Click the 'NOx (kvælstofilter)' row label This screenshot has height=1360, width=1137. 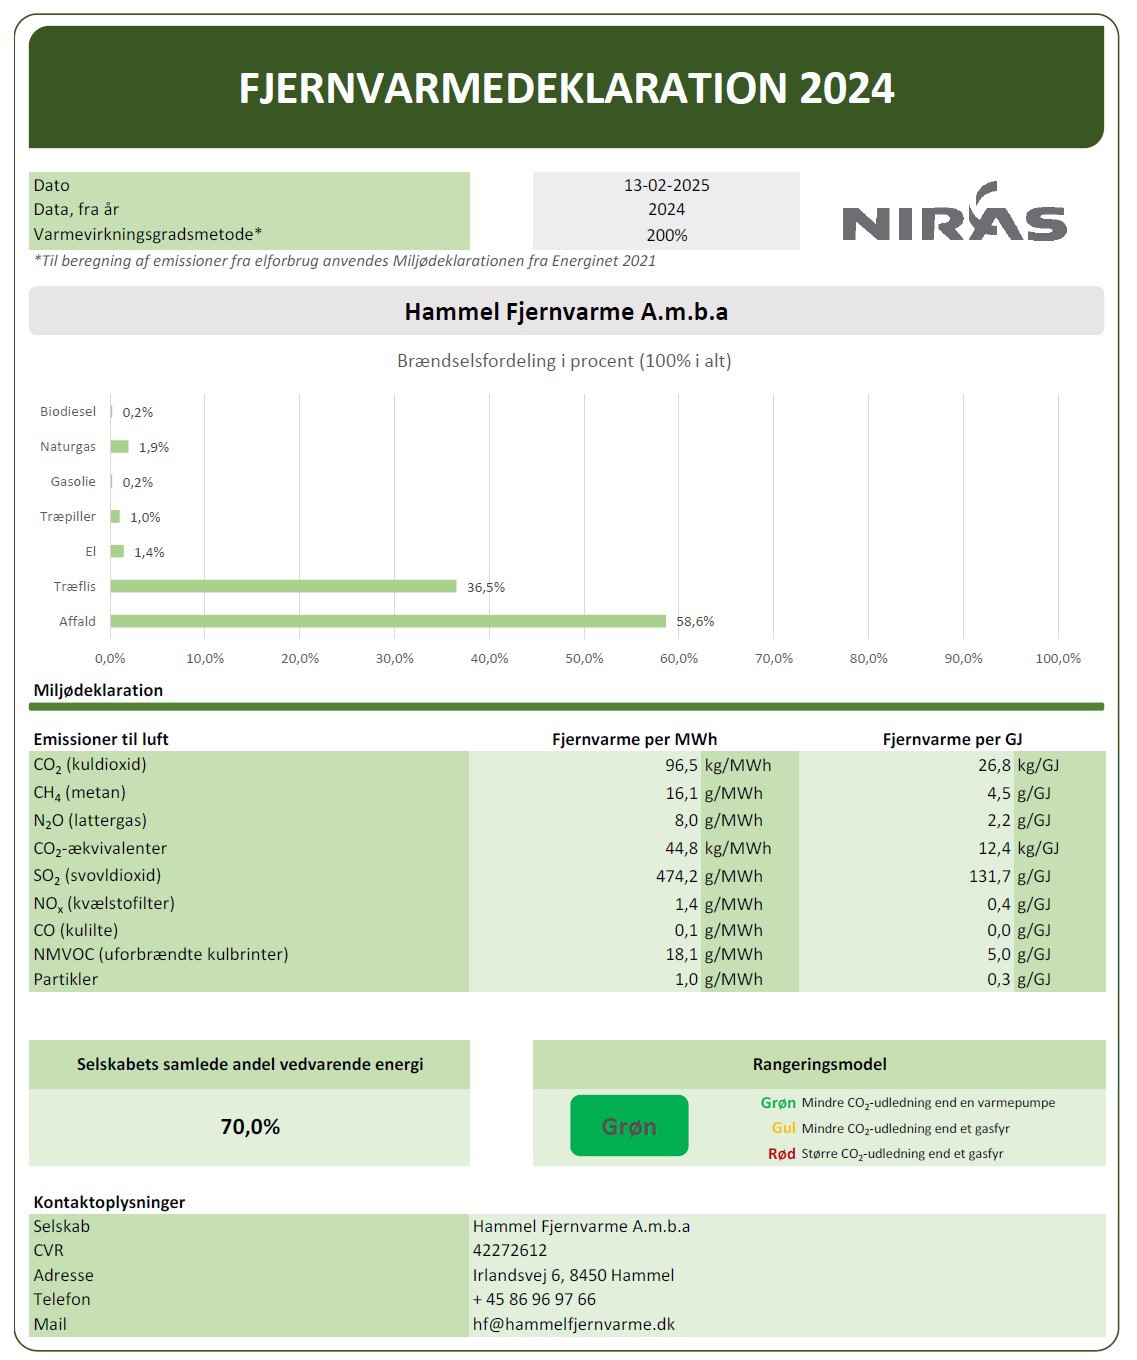(104, 904)
